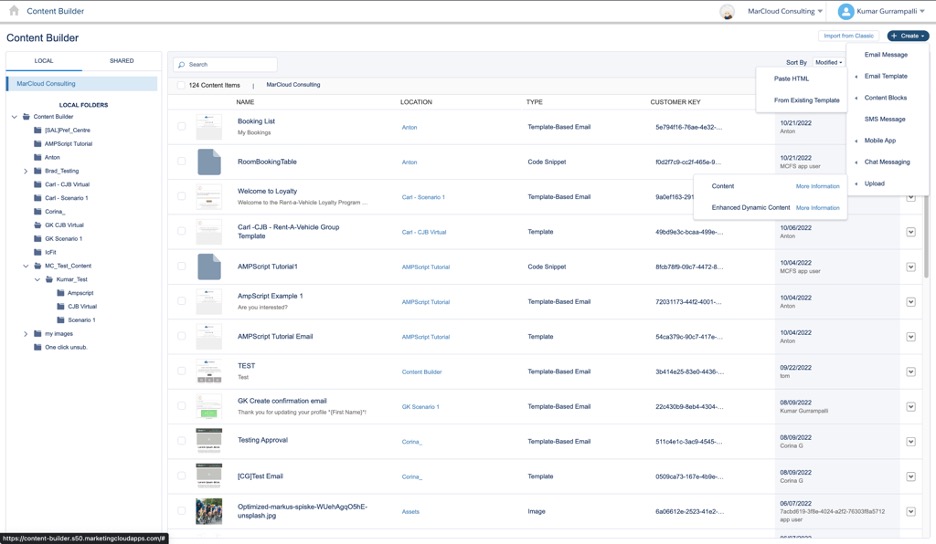Open the Booking List email thumbnail
Viewport: 936px width, 544px height.
[x=209, y=127]
